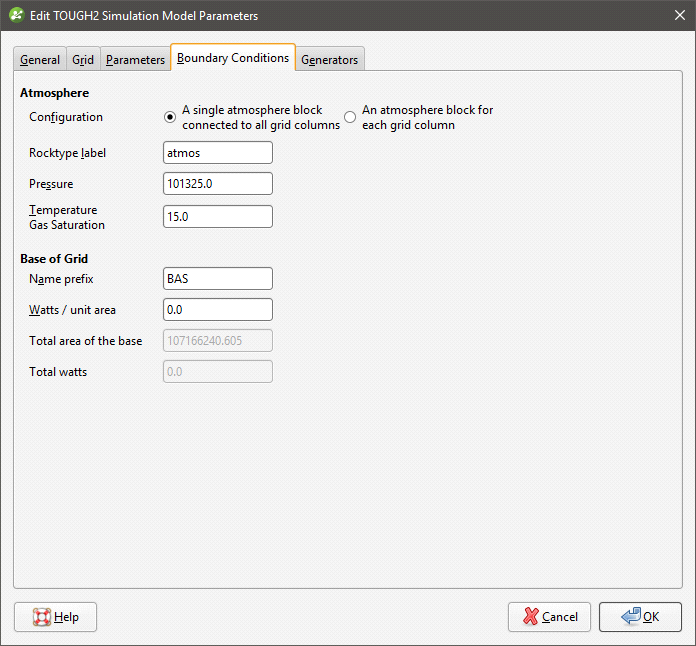
Task: Click the Total watts label
Action: (58, 372)
